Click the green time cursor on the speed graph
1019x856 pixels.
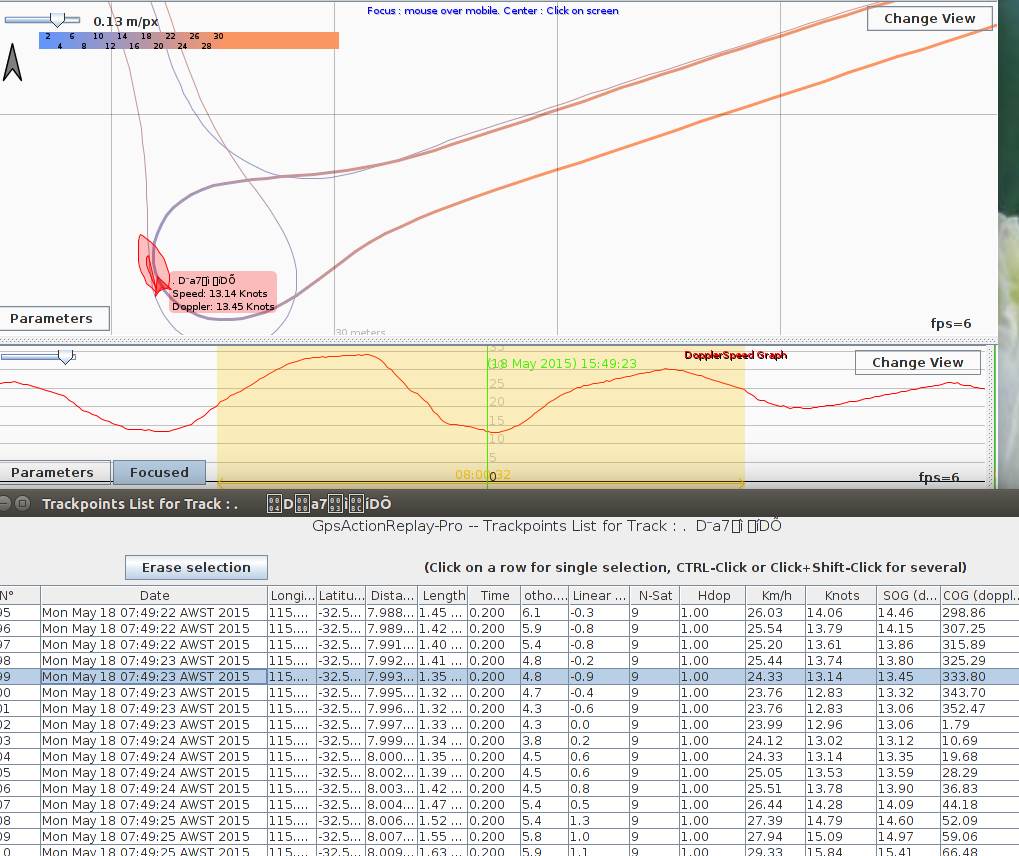click(489, 420)
